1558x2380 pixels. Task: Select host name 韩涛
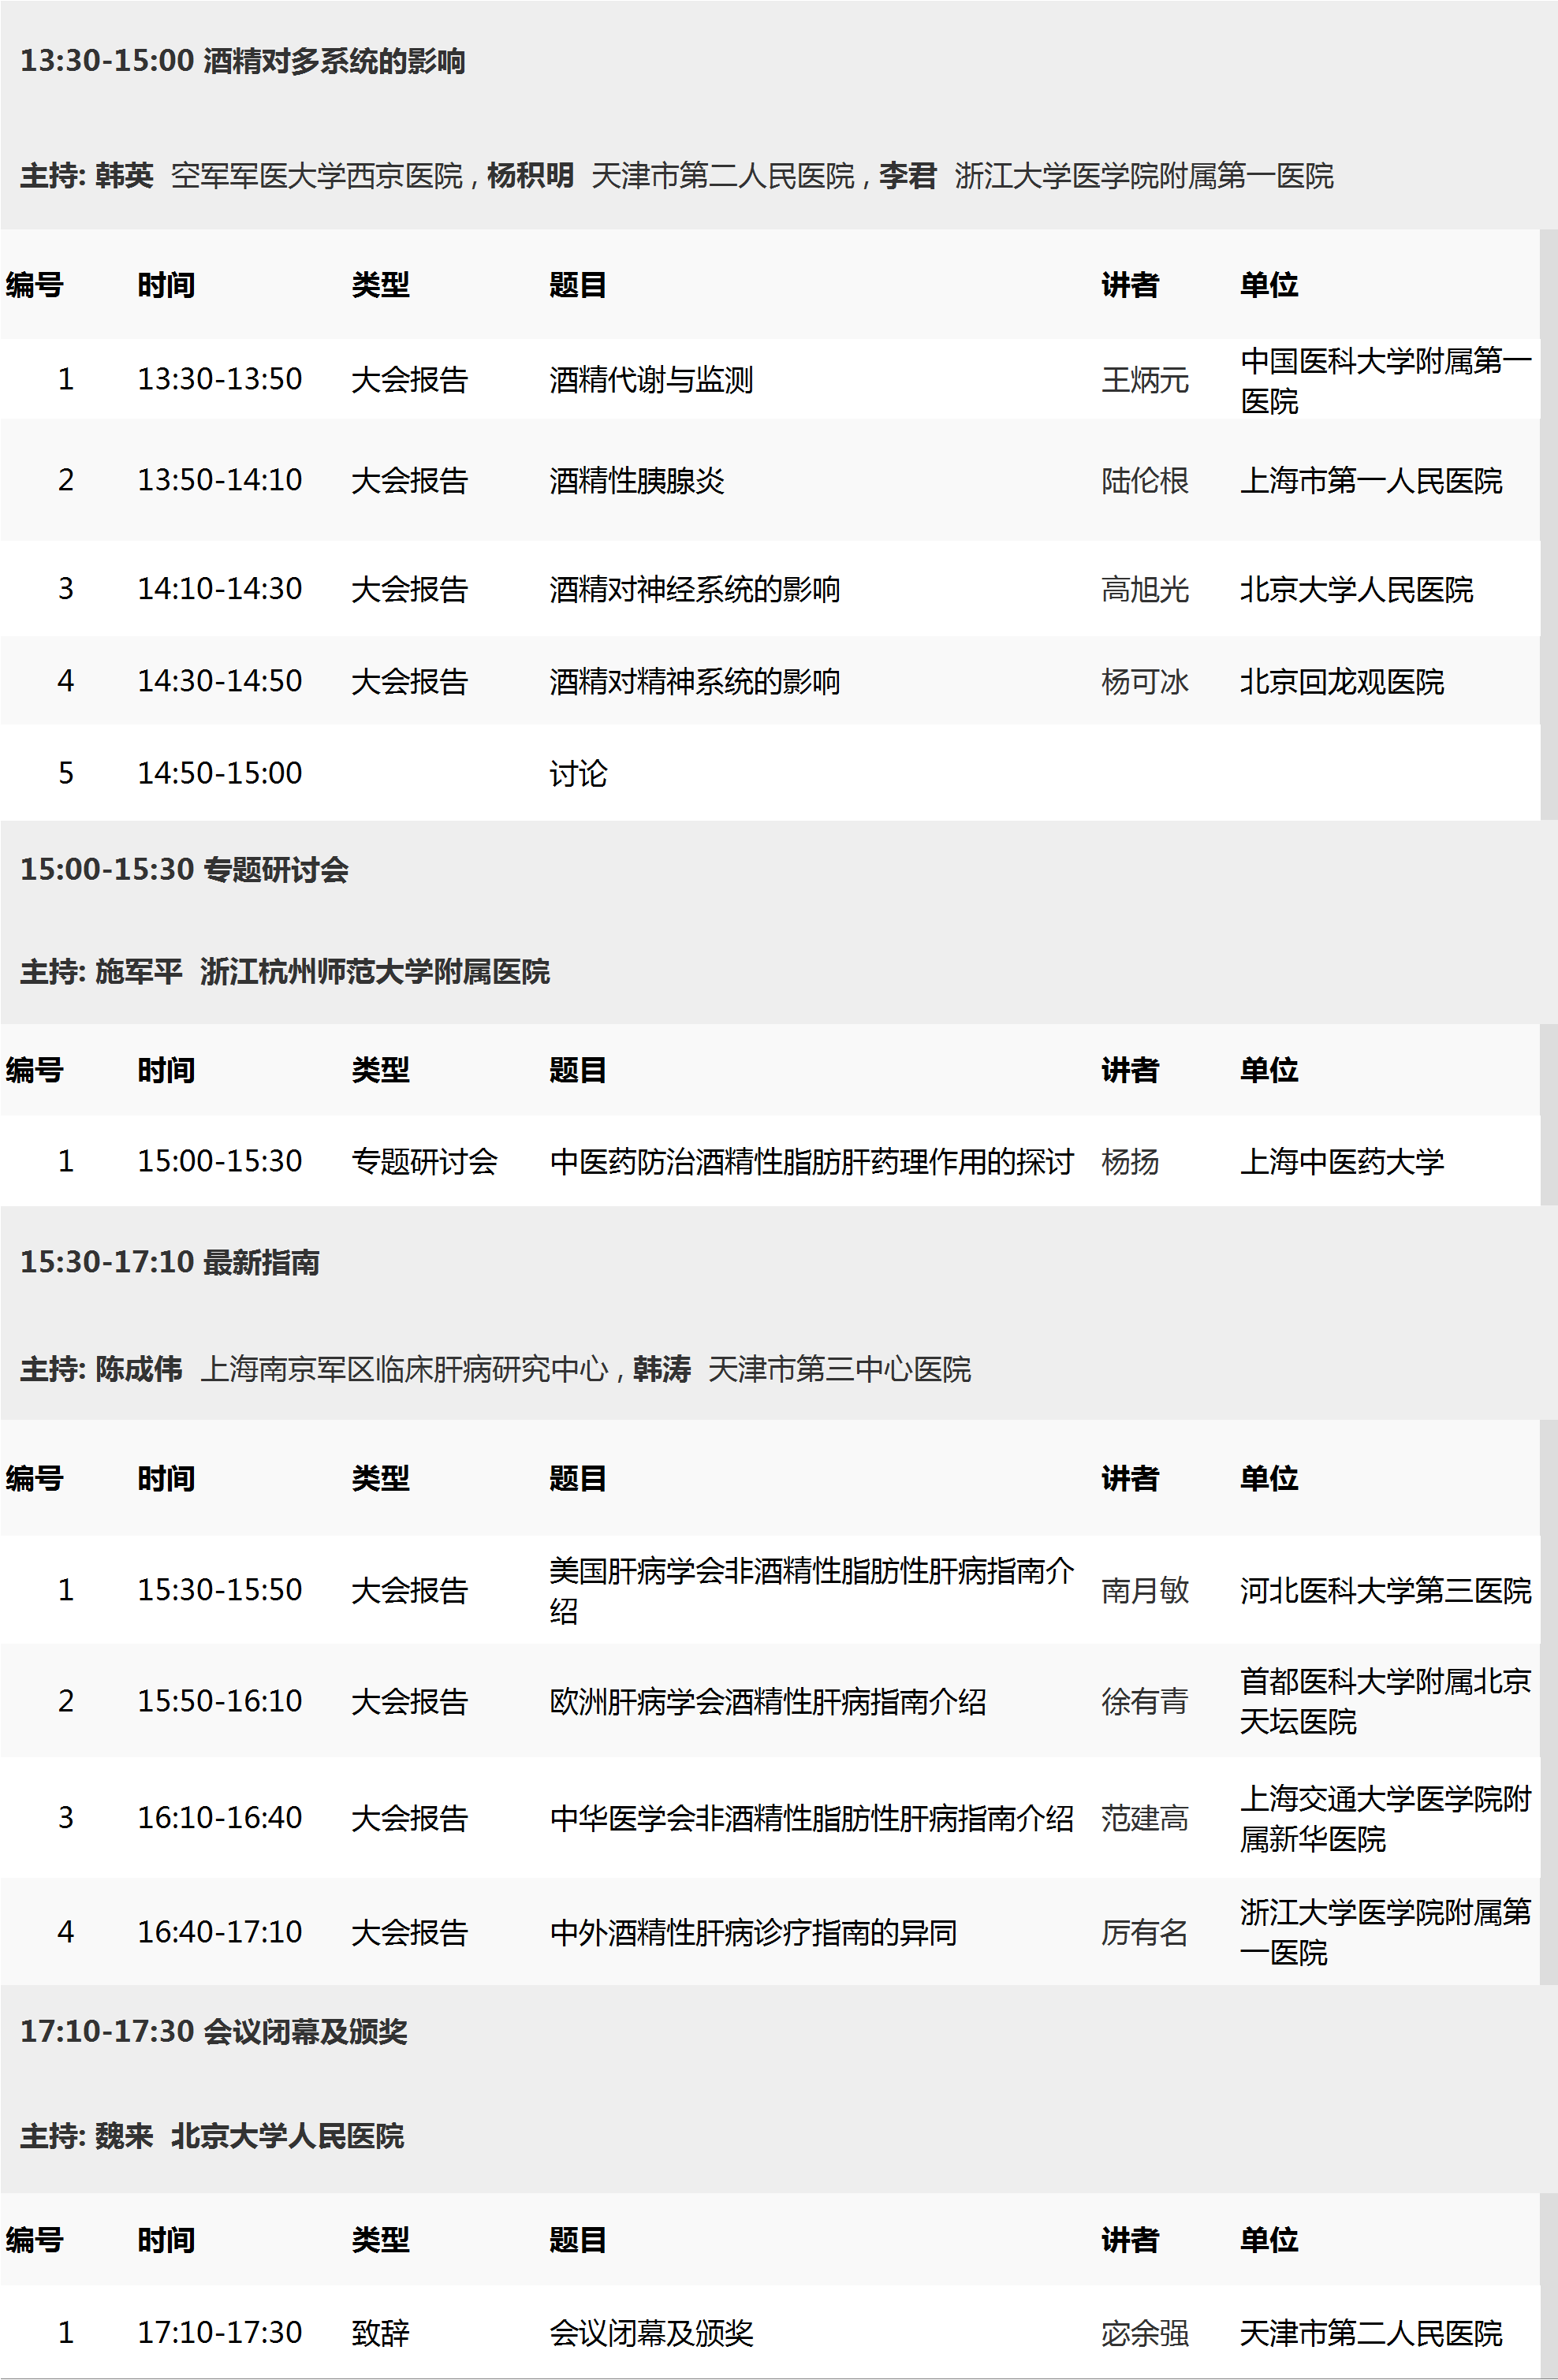pyautogui.click(x=662, y=1369)
